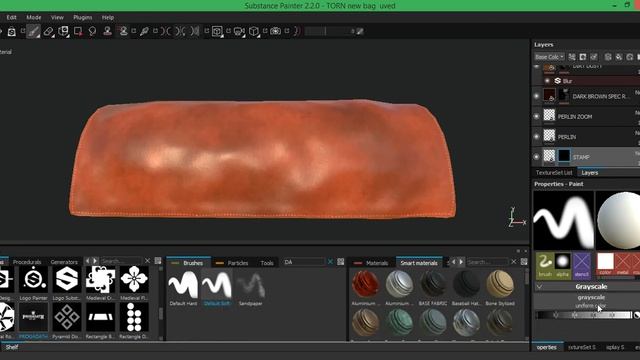Hide the DARK BROWN SPEC layer
Image resolution: width=640 pixels, height=360 pixels.
point(537,96)
